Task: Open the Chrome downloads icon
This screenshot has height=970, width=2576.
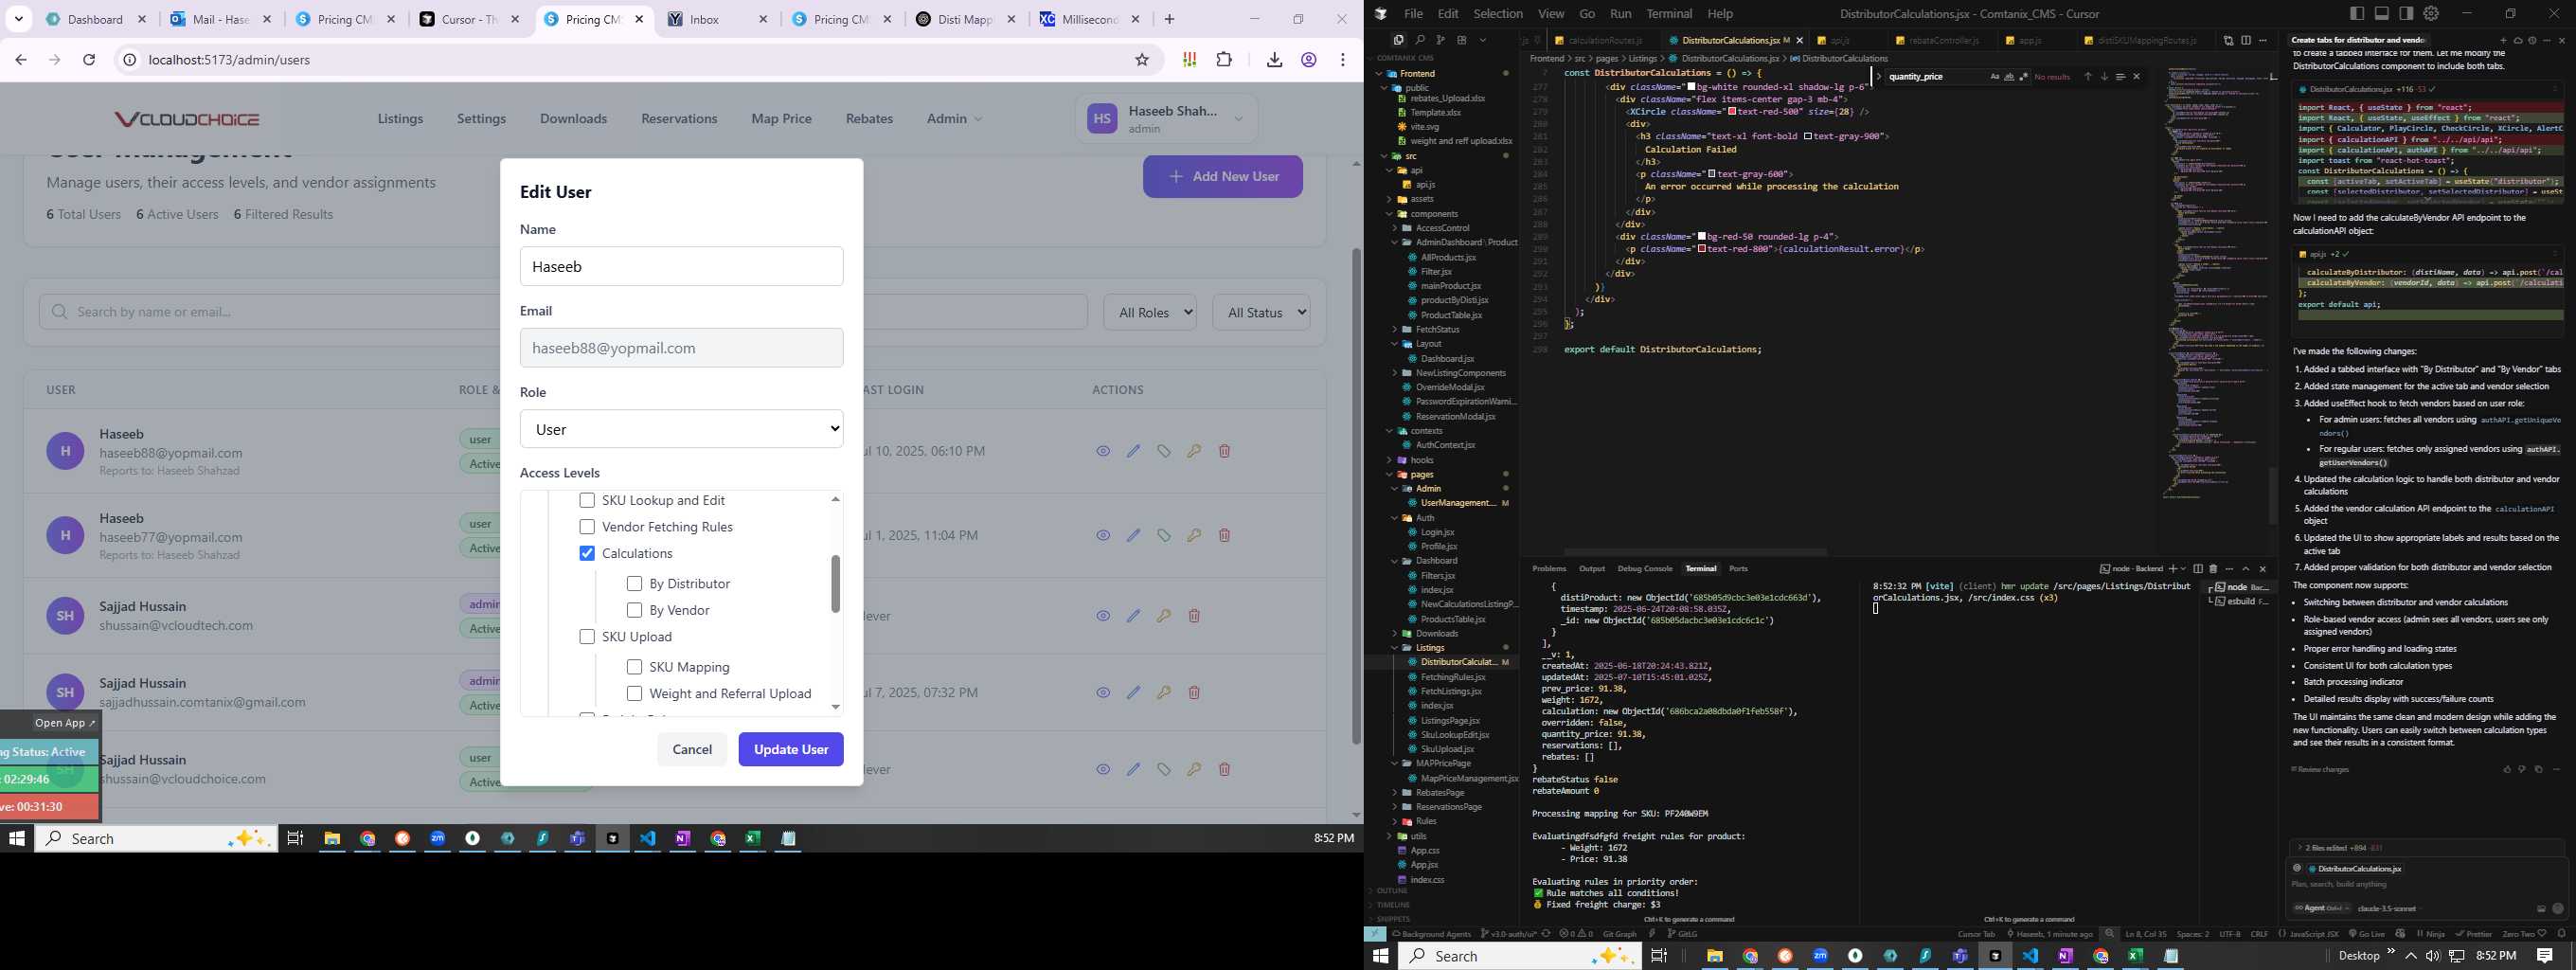Action: click(1274, 60)
